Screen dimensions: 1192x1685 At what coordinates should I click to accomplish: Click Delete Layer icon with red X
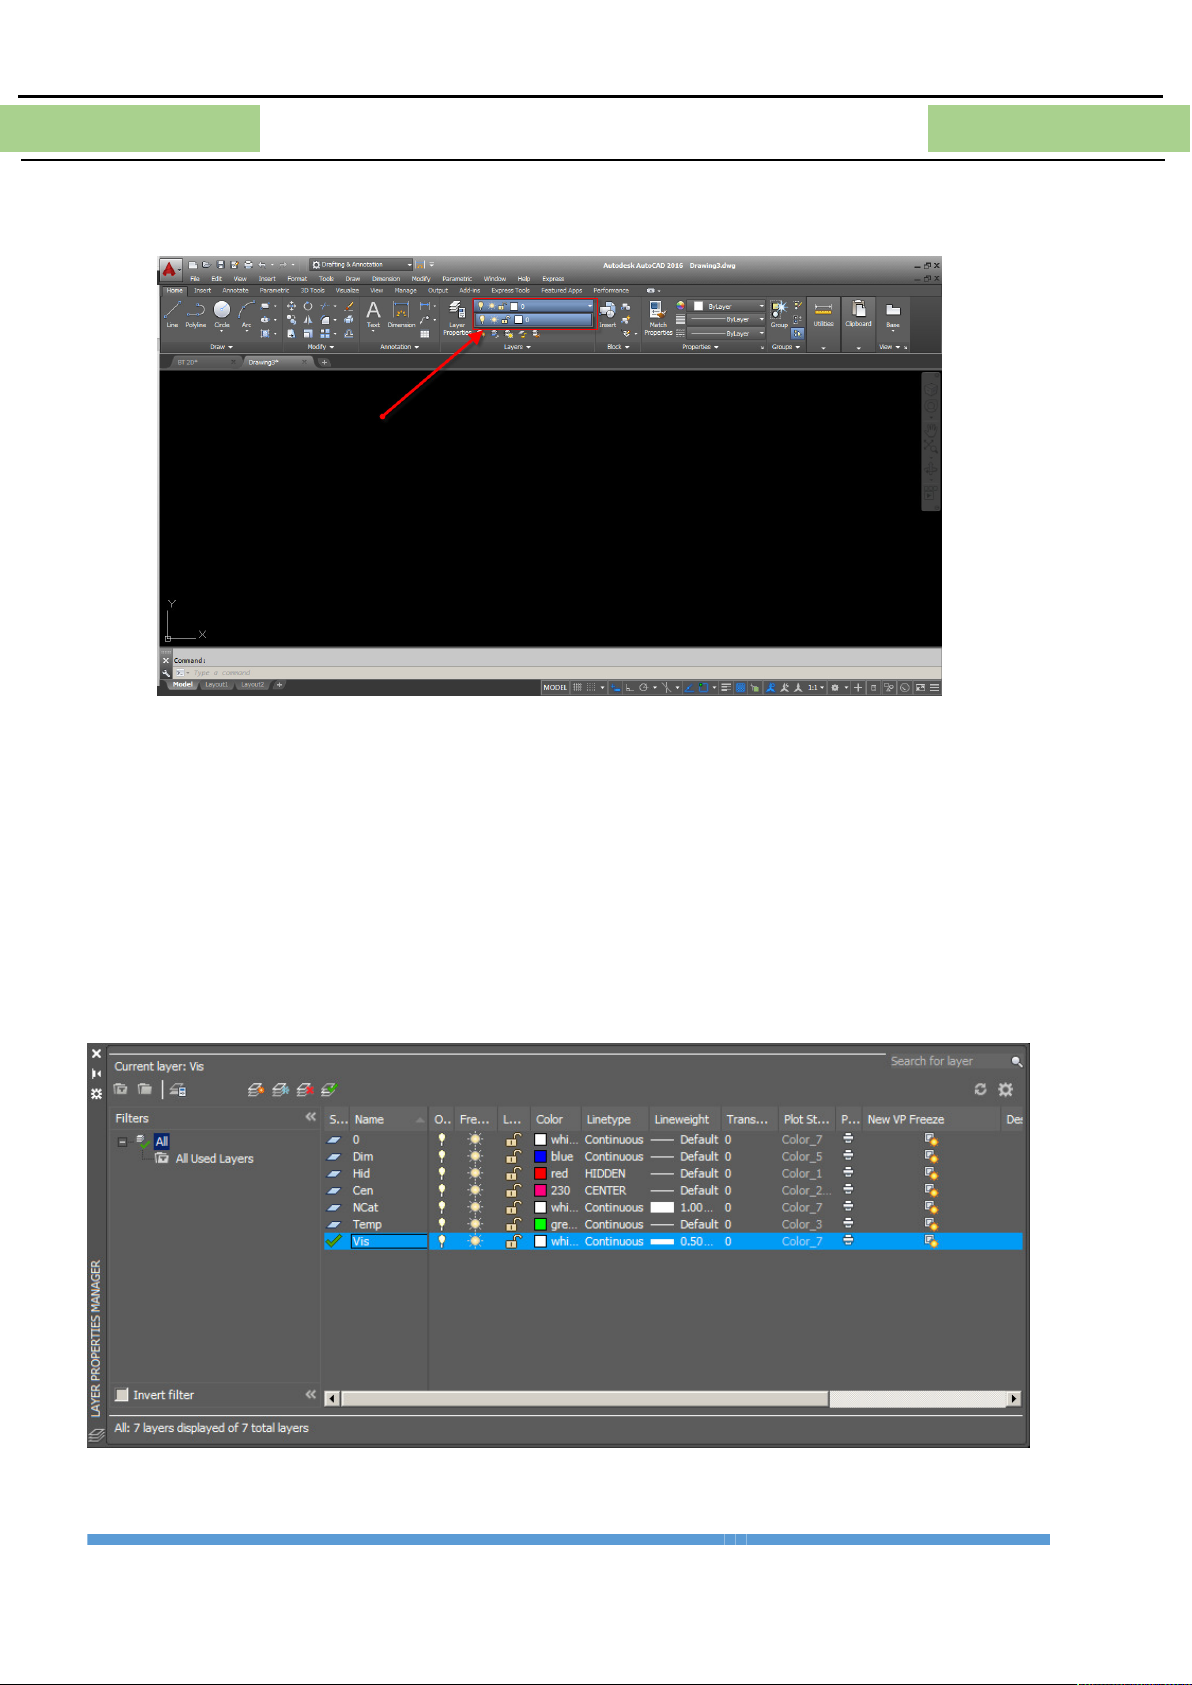(x=305, y=1090)
